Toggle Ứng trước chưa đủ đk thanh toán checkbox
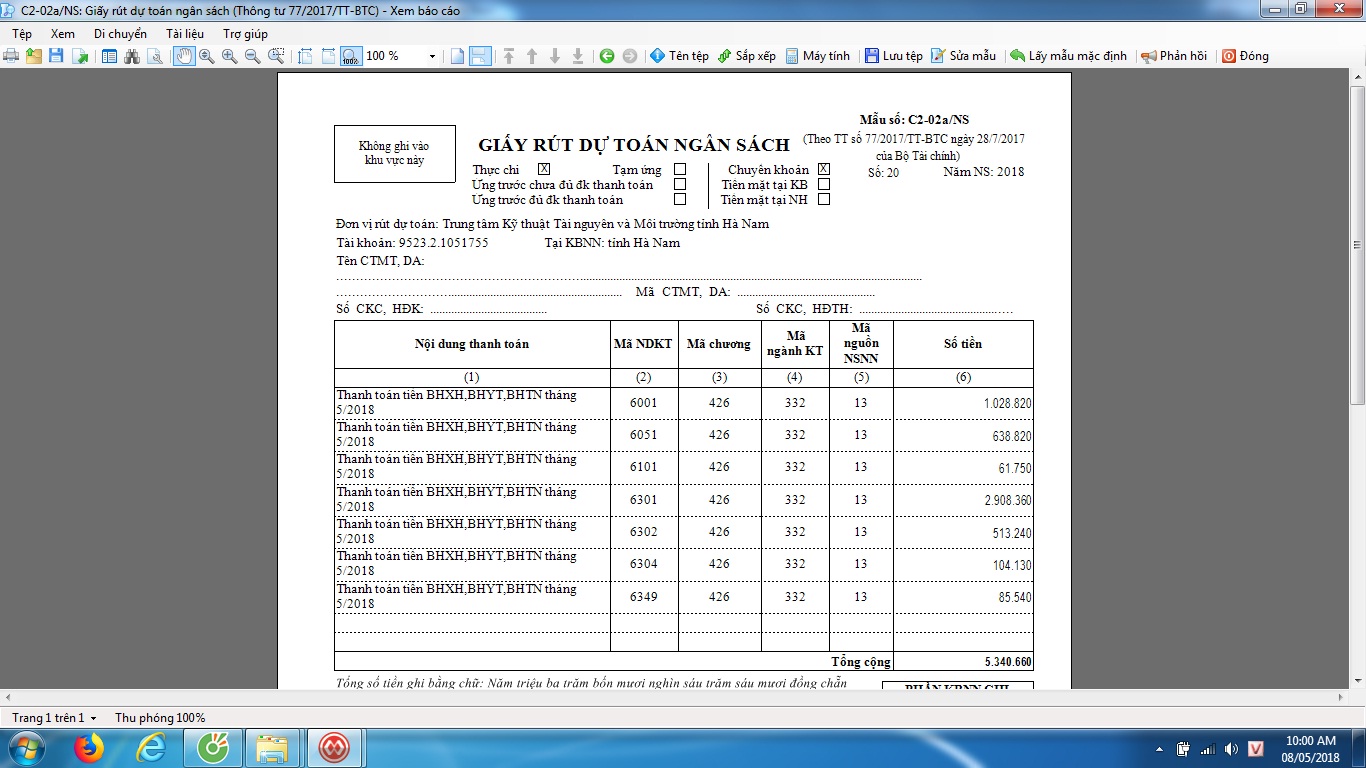This screenshot has height=768, width=1366. coord(680,184)
